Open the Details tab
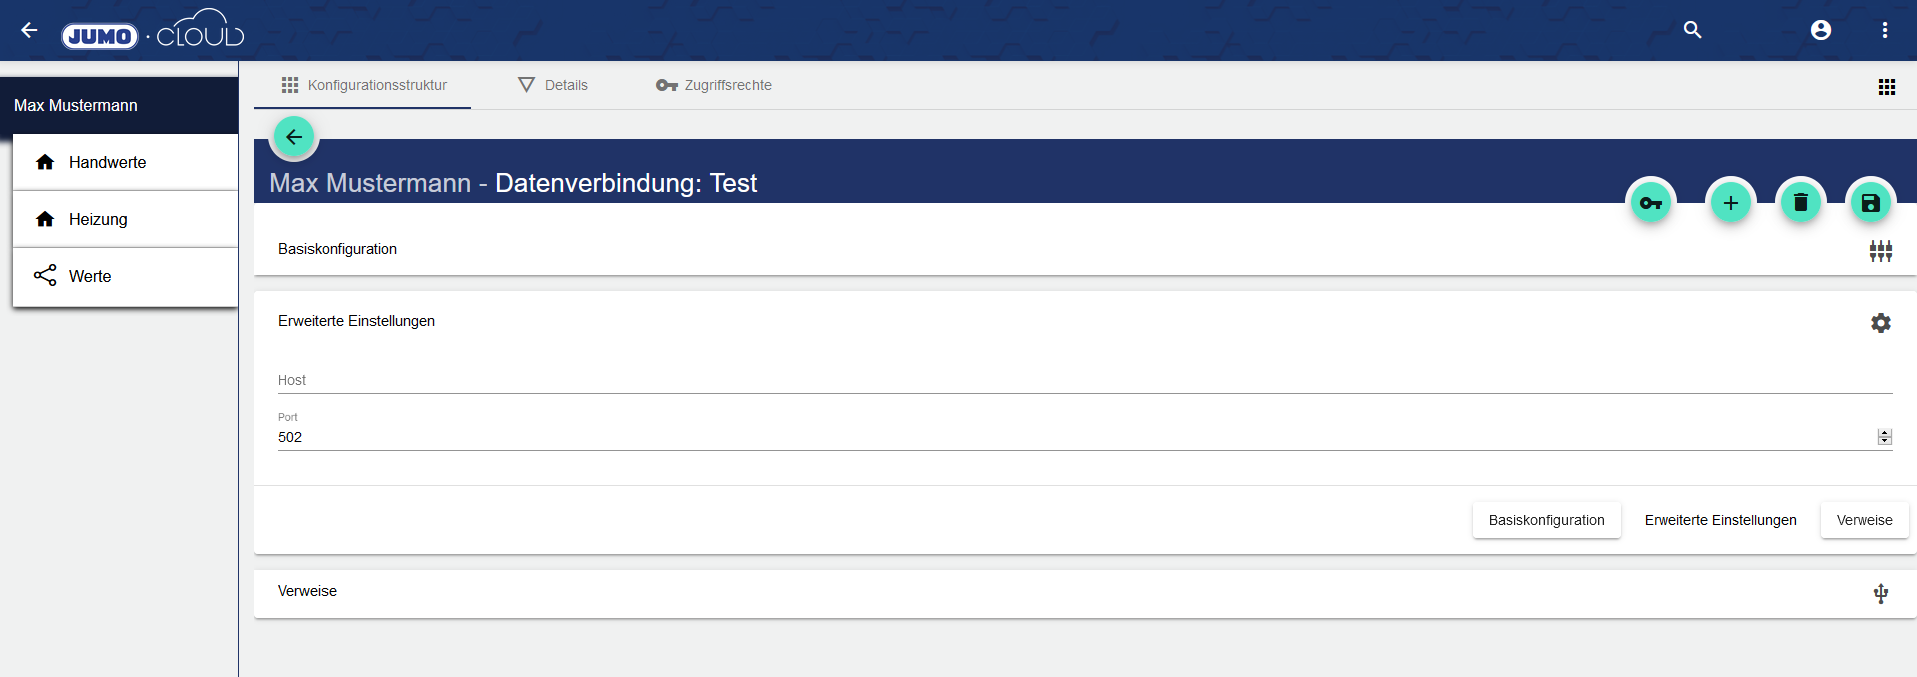Image resolution: width=1917 pixels, height=677 pixels. point(553,85)
